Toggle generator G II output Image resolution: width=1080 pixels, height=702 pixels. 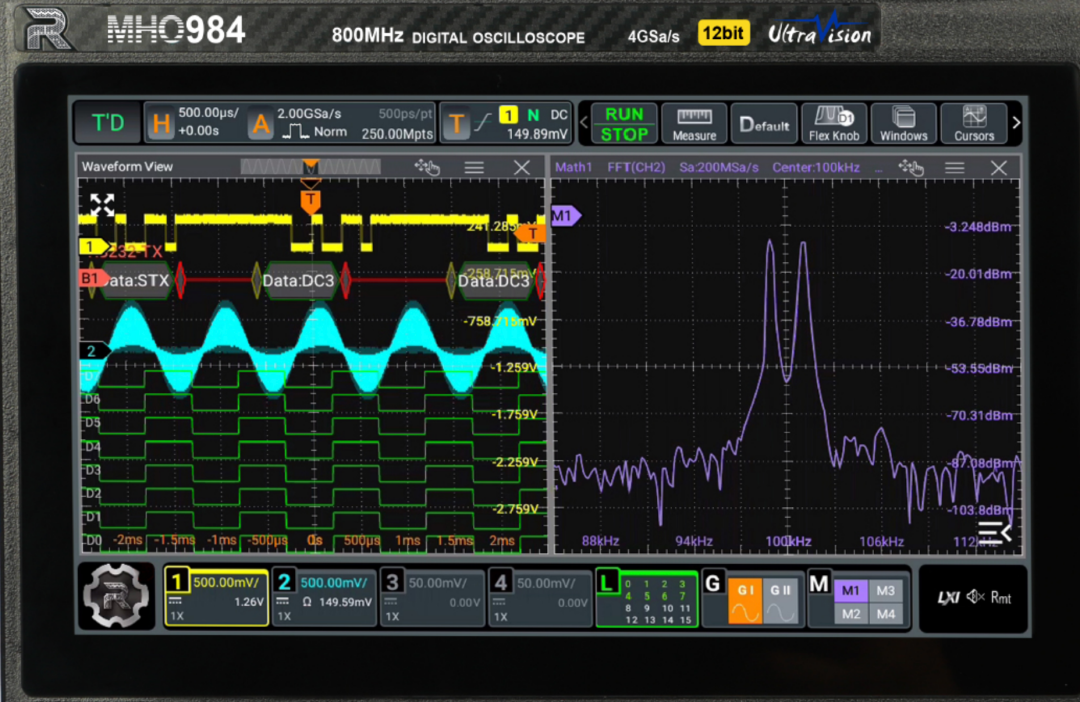(780, 601)
